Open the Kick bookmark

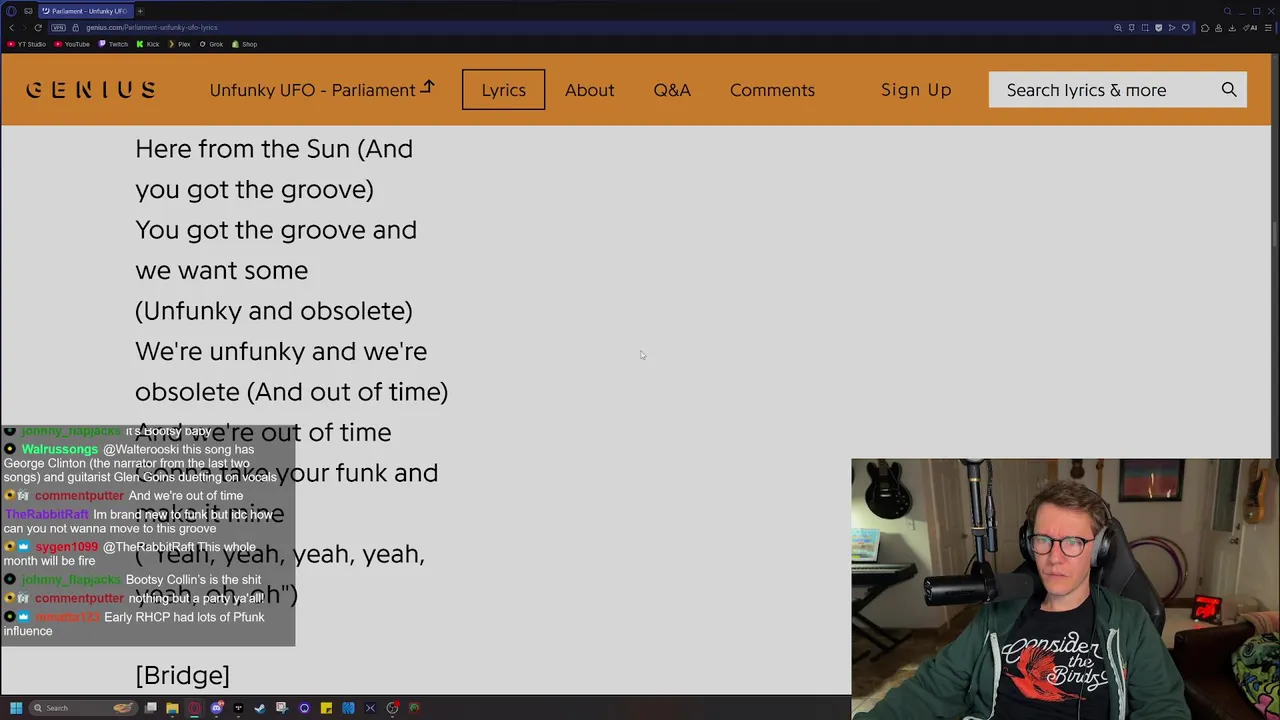pos(148,44)
